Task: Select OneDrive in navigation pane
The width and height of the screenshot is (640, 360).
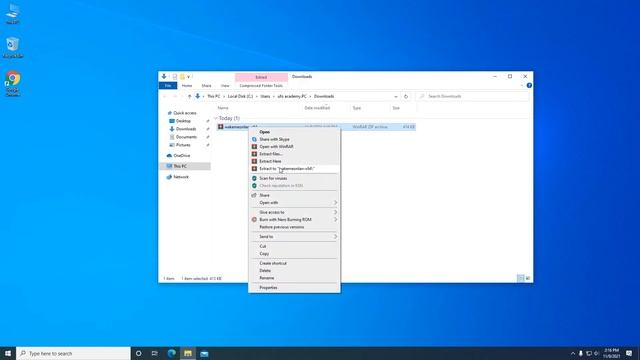Action: (x=182, y=156)
